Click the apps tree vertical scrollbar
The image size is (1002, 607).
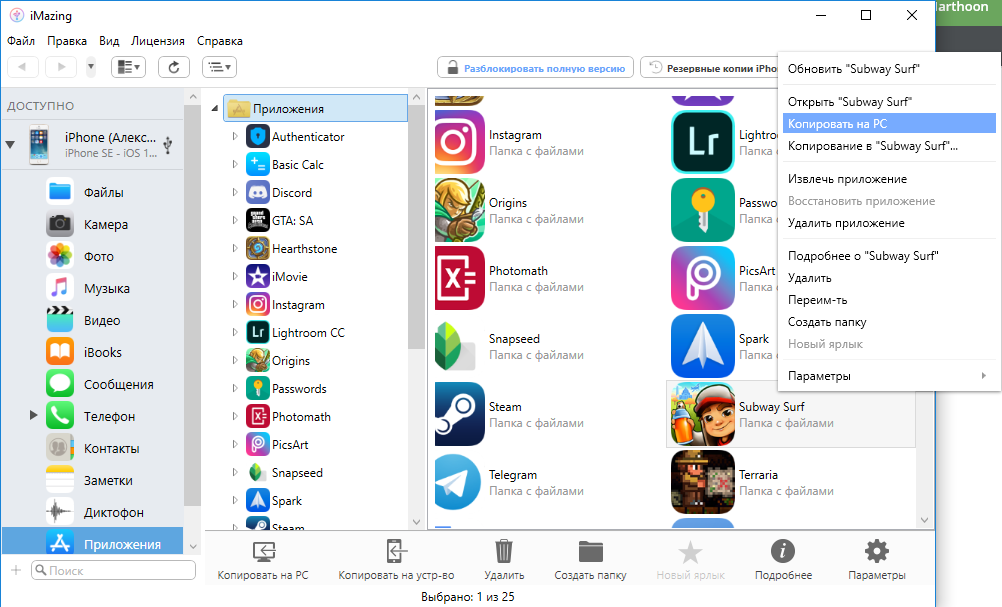pos(417,226)
